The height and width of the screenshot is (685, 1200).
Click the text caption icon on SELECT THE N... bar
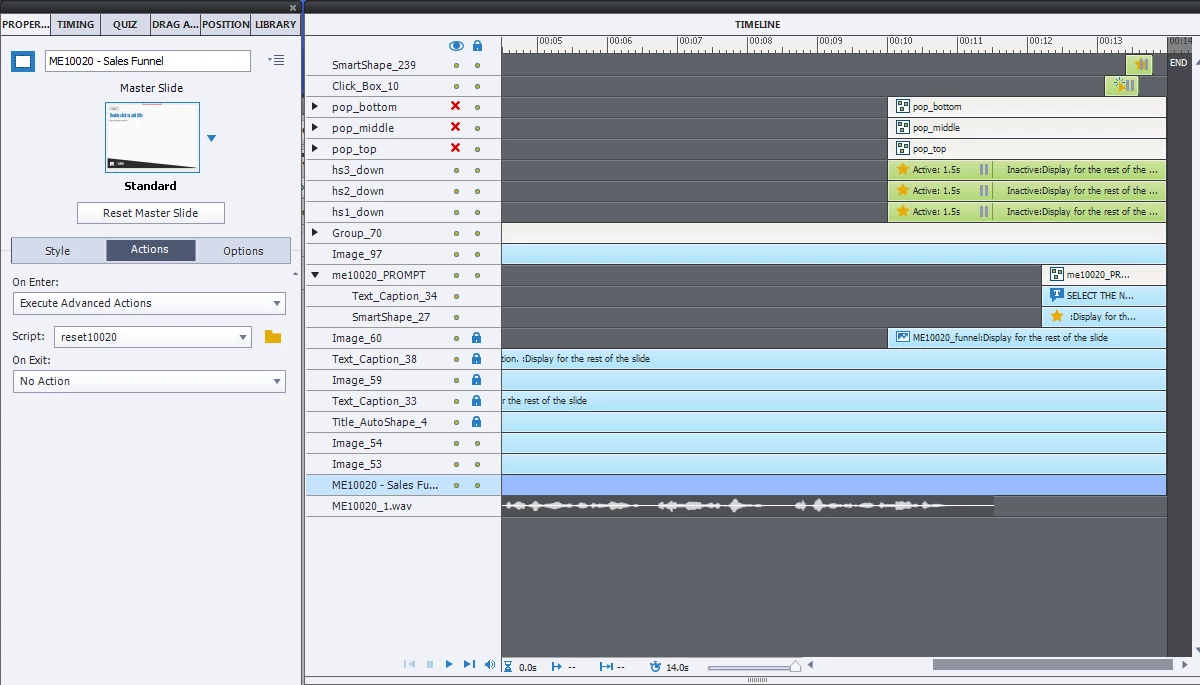click(x=1057, y=296)
